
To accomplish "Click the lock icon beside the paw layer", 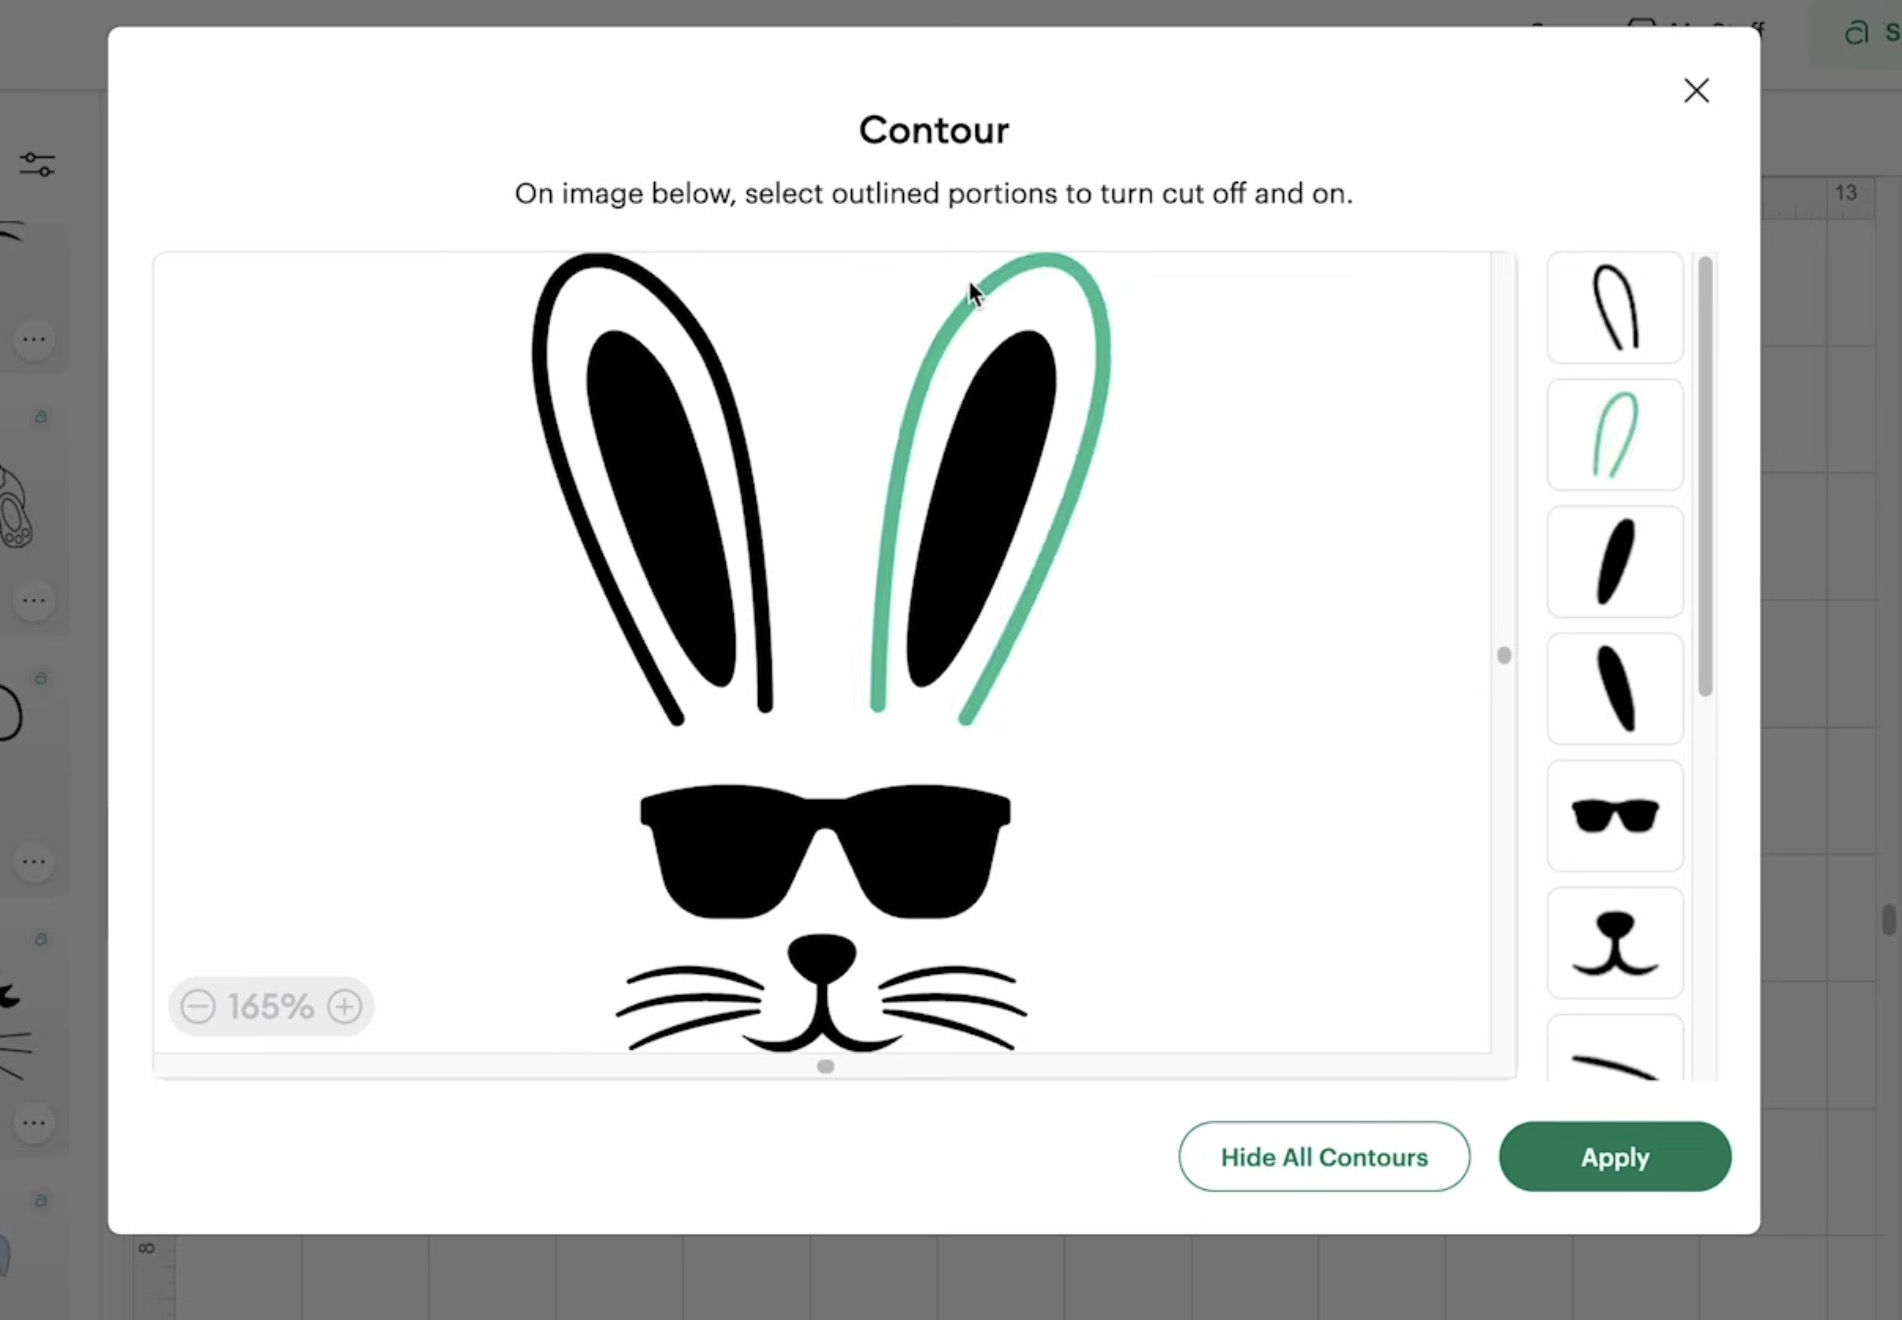I will pyautogui.click(x=40, y=417).
